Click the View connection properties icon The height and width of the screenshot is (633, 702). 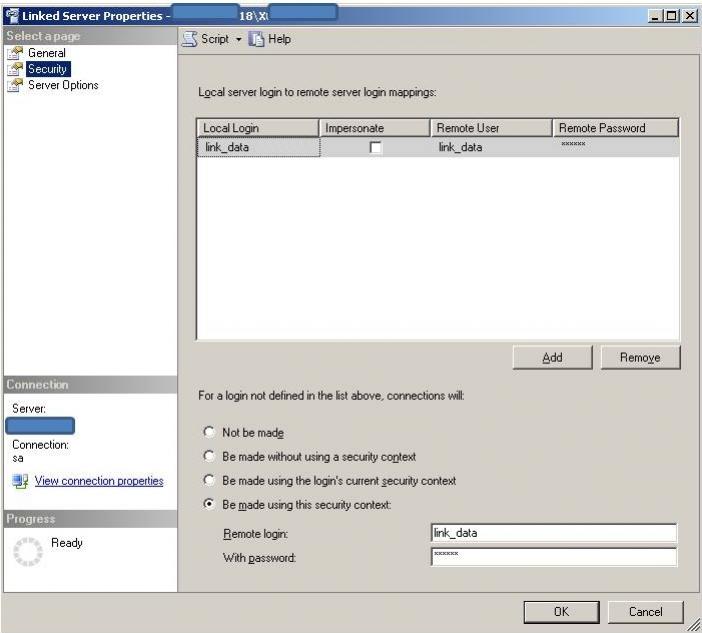(20, 481)
